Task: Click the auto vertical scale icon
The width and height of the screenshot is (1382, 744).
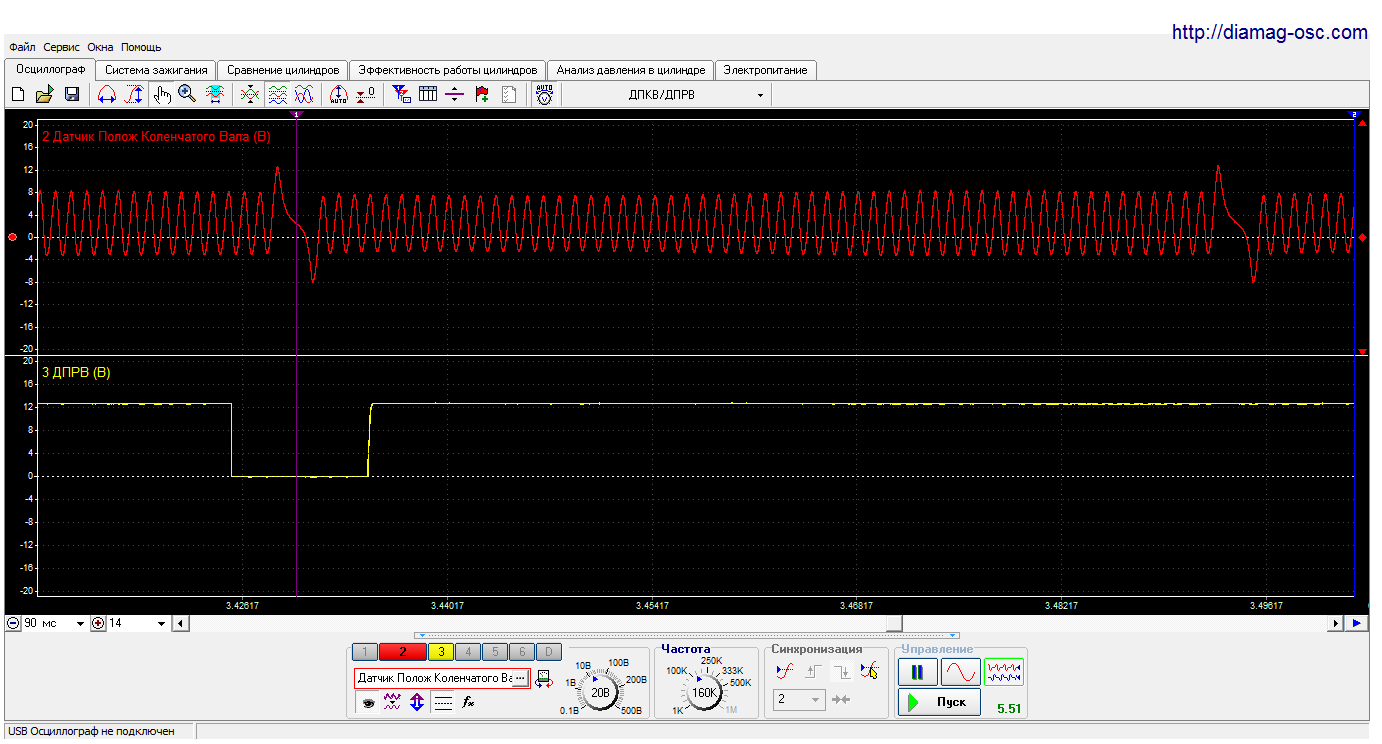Action: 339,94
